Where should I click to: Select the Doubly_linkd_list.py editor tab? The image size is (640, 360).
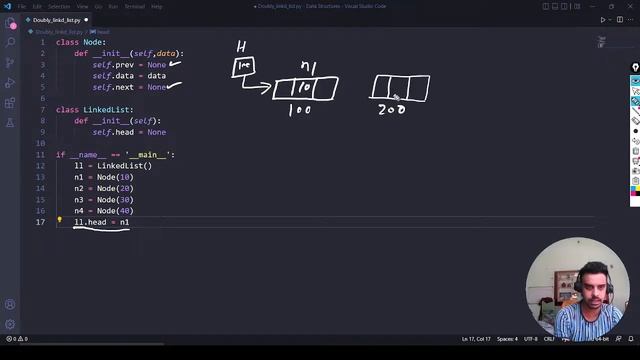(57, 20)
